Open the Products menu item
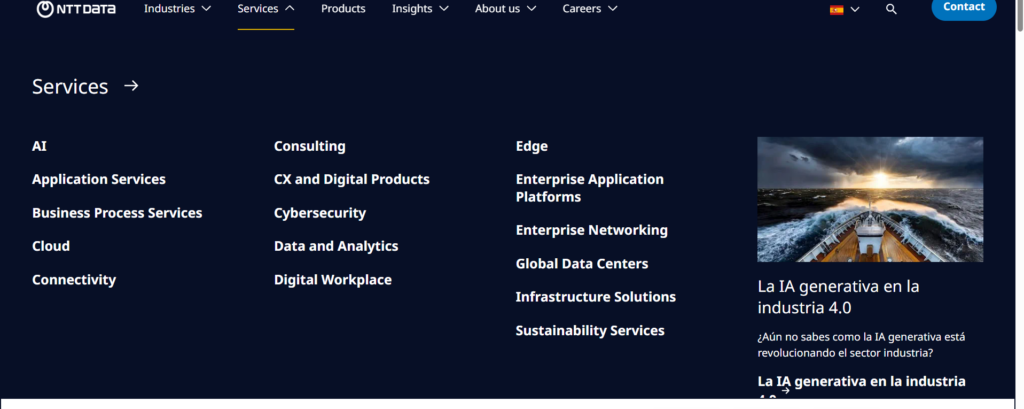This screenshot has height=409, width=1024. coord(343,9)
